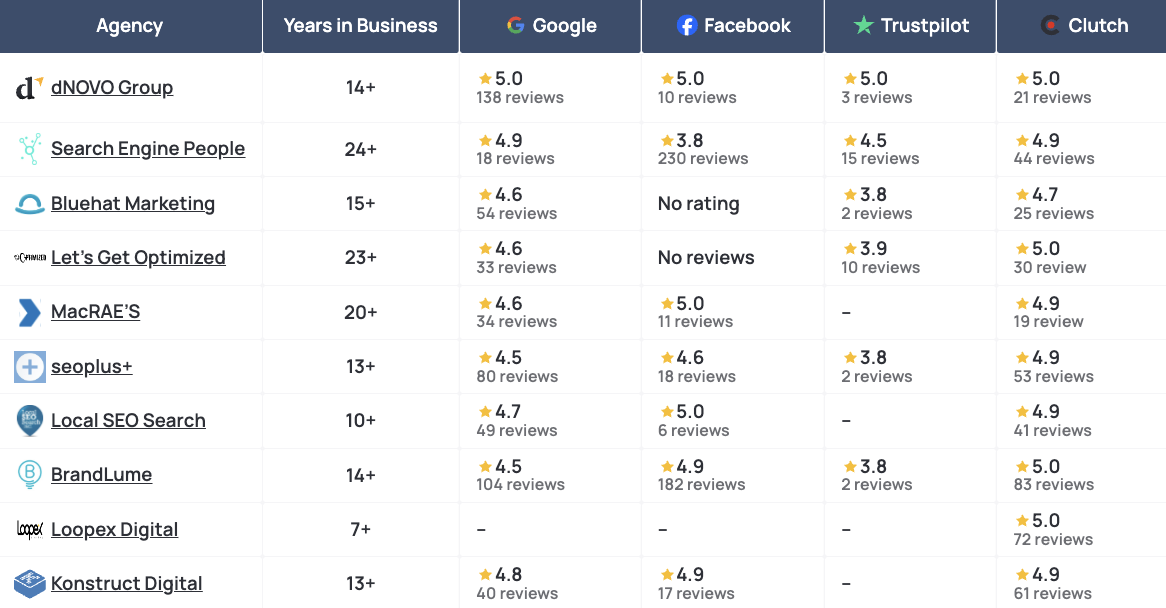1166x608 pixels.
Task: Click the Google logo in the column header
Action: point(516,26)
